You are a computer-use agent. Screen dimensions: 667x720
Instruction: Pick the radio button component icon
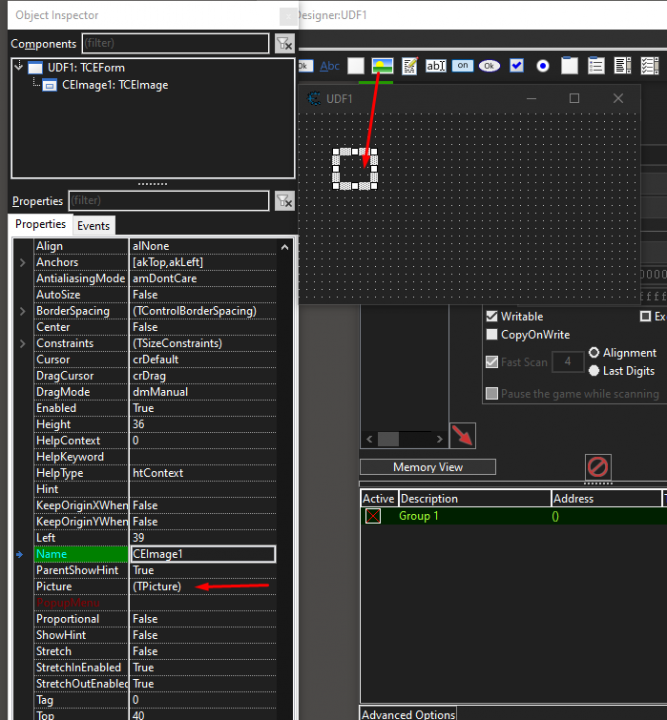(542, 66)
